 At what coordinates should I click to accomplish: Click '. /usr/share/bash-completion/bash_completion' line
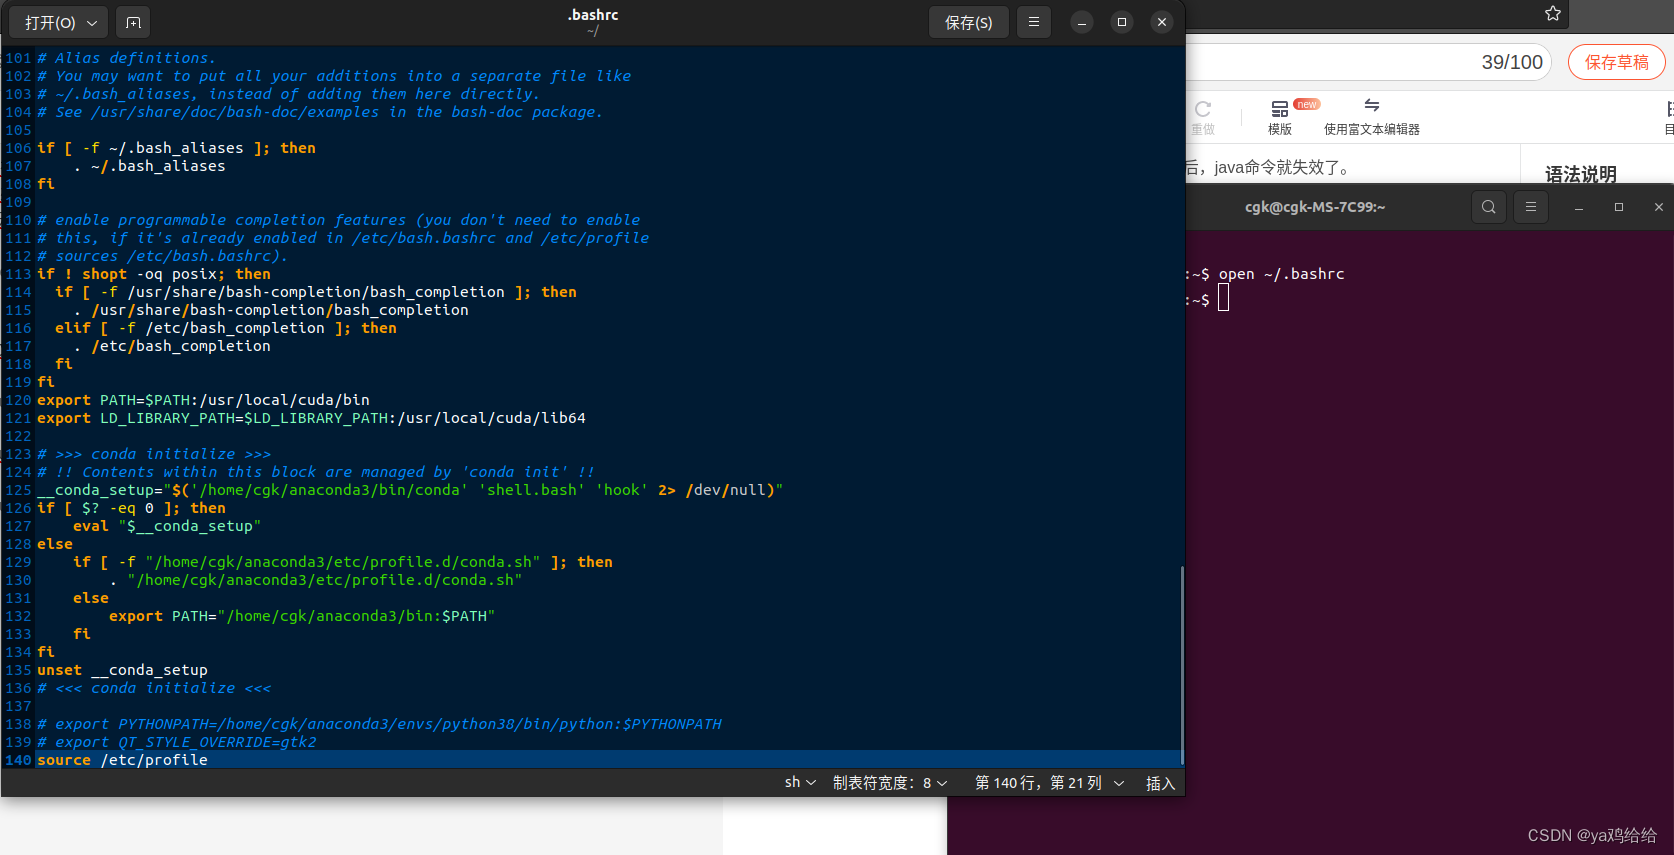[271, 310]
